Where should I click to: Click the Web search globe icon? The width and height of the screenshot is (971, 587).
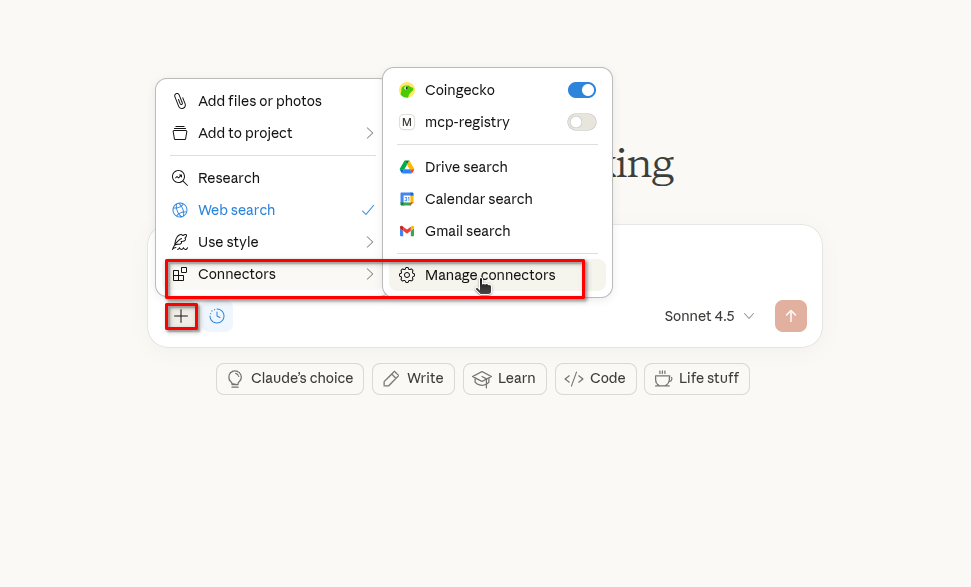180,210
